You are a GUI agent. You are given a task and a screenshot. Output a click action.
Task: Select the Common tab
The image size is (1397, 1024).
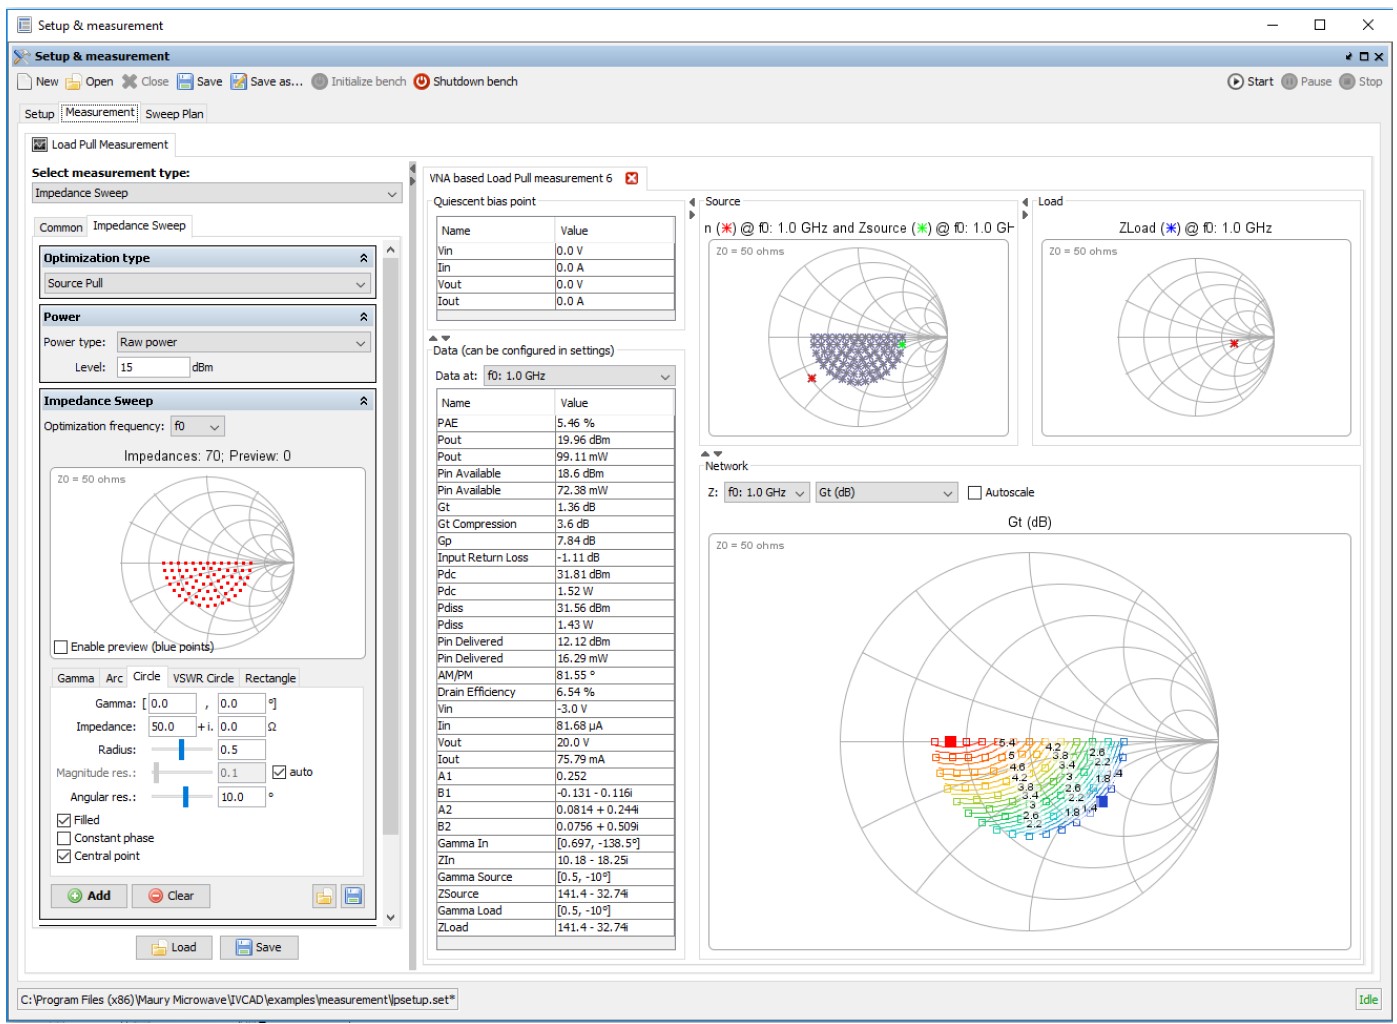pos(61,227)
